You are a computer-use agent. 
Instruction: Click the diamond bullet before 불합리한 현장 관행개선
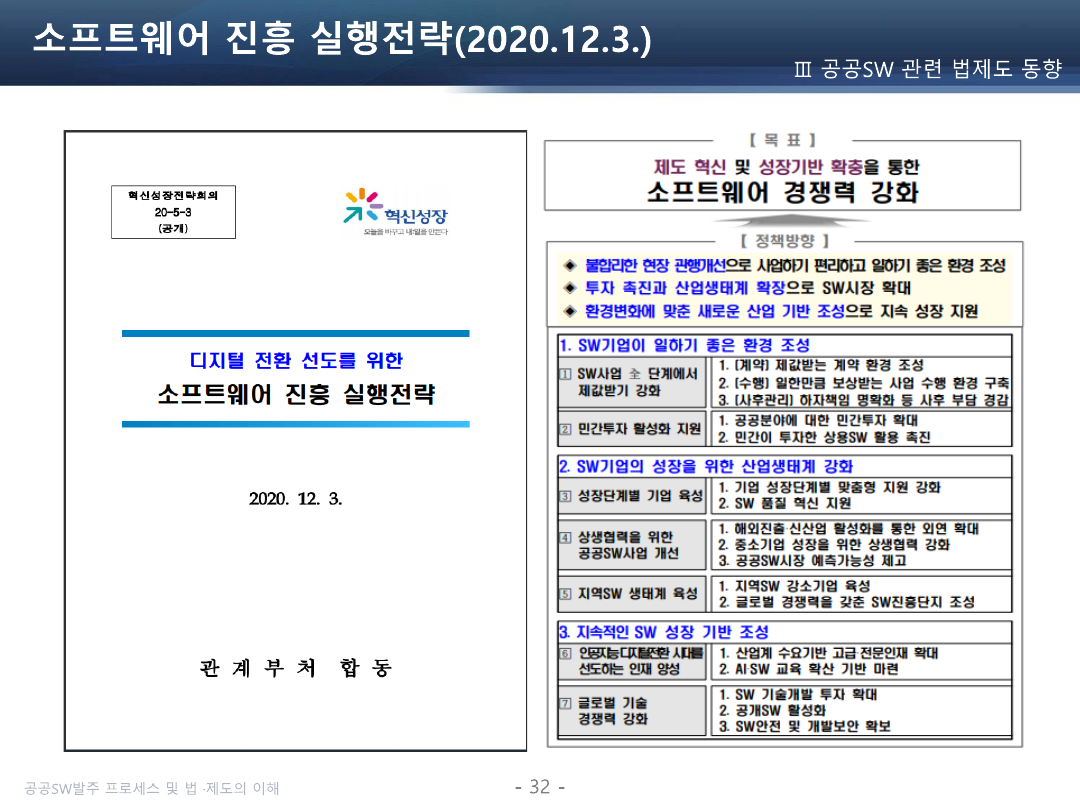click(570, 266)
